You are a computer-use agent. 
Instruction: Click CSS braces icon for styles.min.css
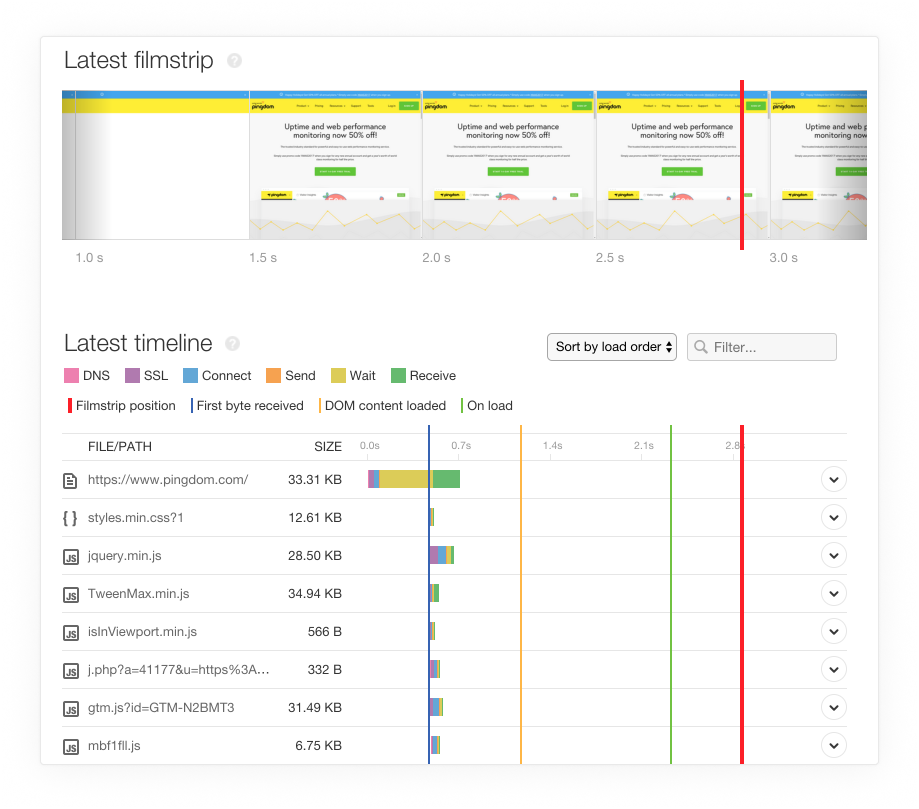[70, 518]
